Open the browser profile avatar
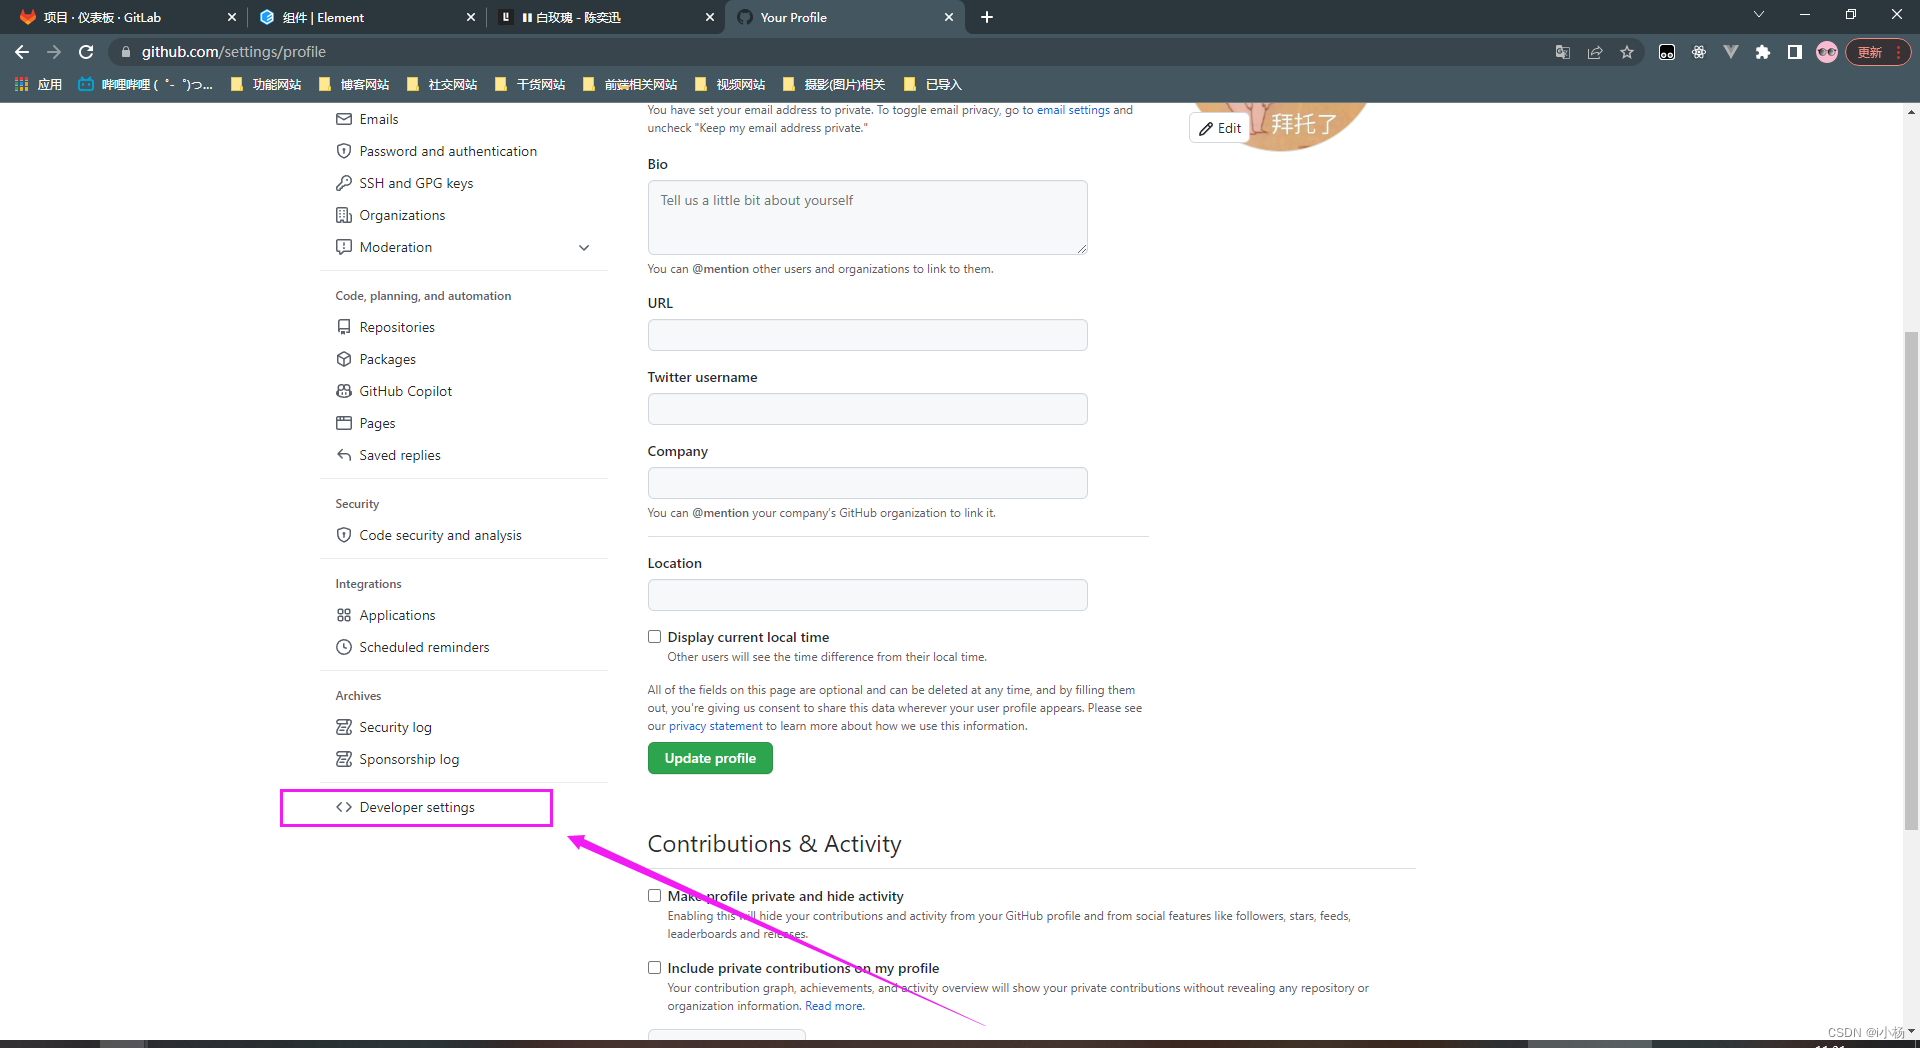Image resolution: width=1920 pixels, height=1048 pixels. pyautogui.click(x=1827, y=52)
